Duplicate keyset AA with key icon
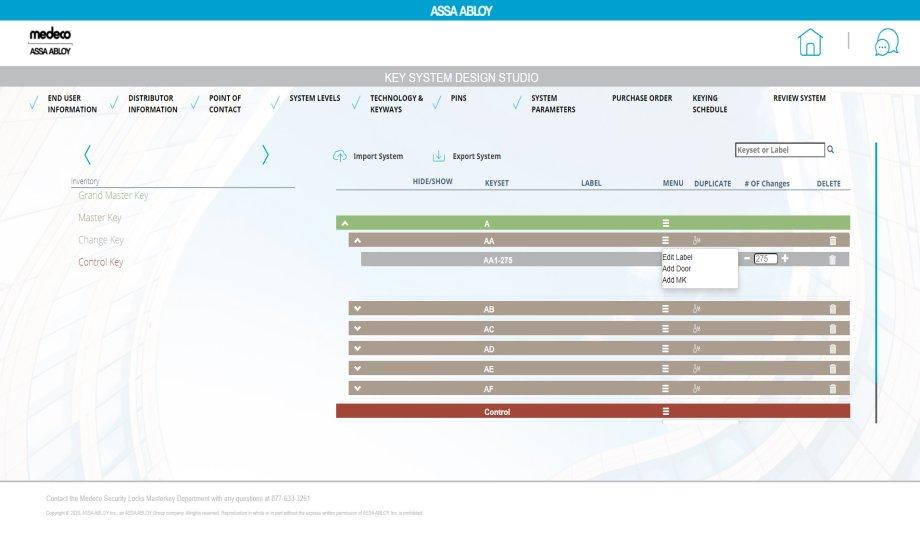This screenshot has width=920, height=533. click(696, 240)
